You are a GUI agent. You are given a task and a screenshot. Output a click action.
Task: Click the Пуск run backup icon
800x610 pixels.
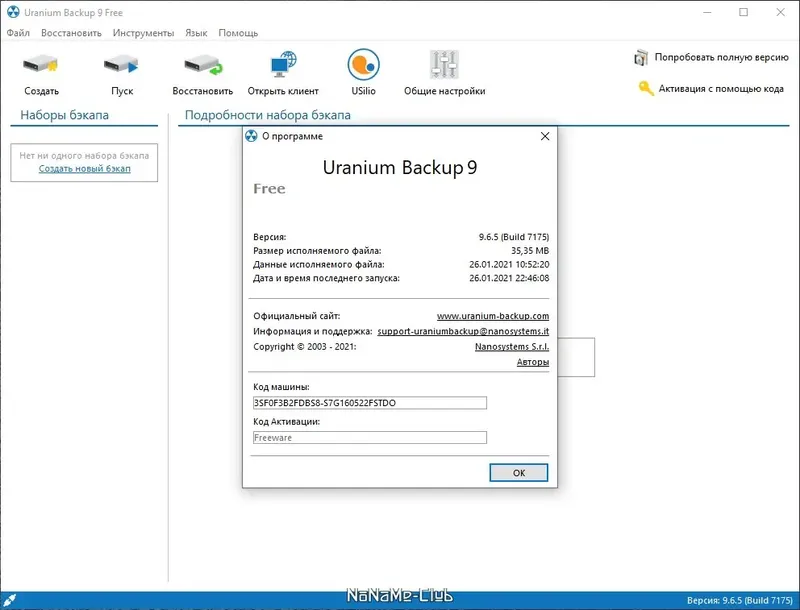point(121,65)
